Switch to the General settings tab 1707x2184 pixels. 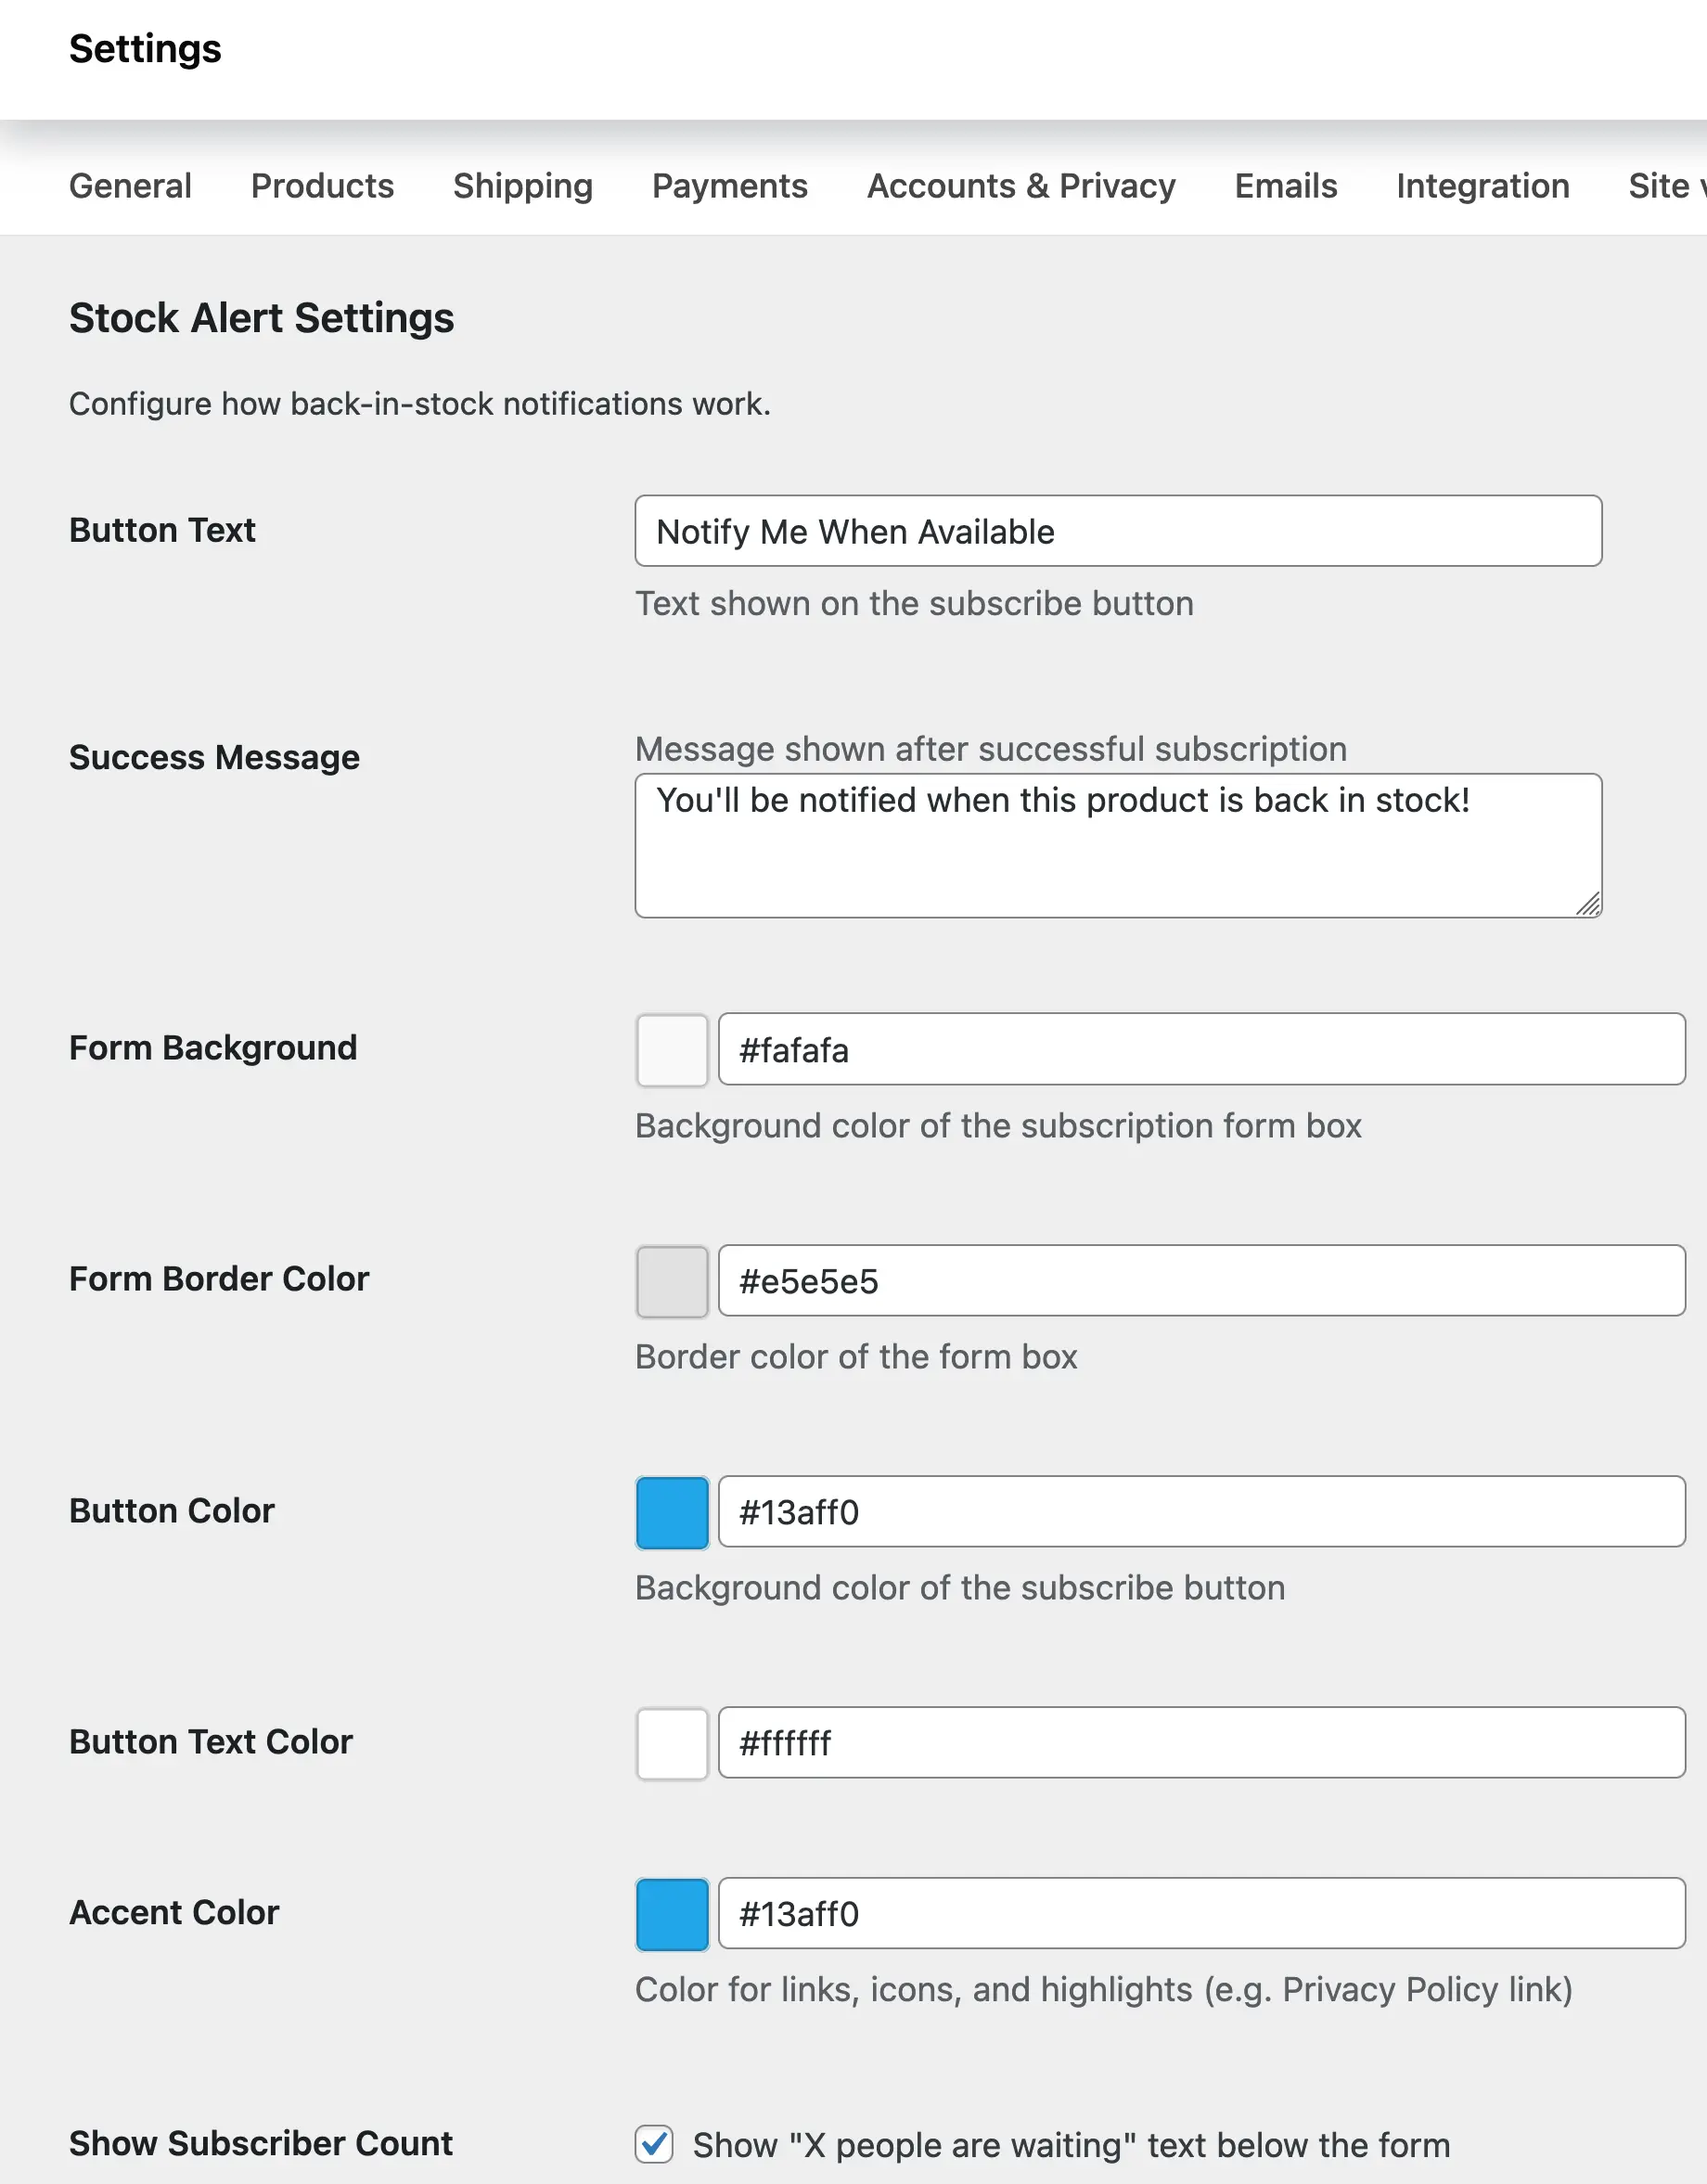[x=130, y=185]
